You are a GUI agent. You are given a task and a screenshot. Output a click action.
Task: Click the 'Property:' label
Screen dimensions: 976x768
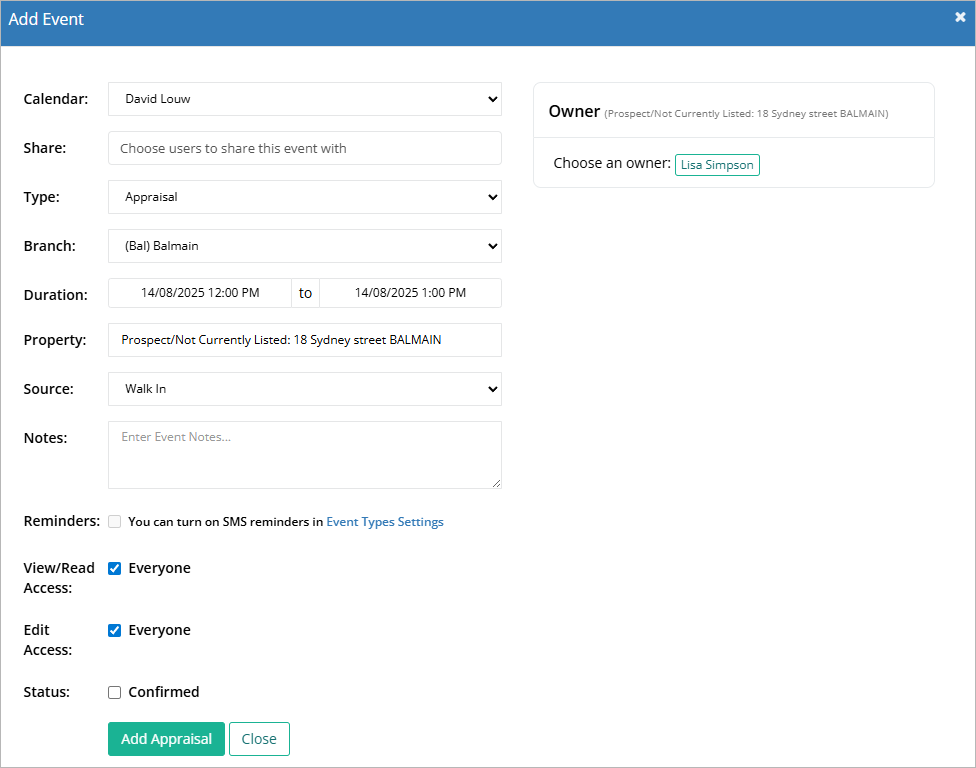pos(55,340)
